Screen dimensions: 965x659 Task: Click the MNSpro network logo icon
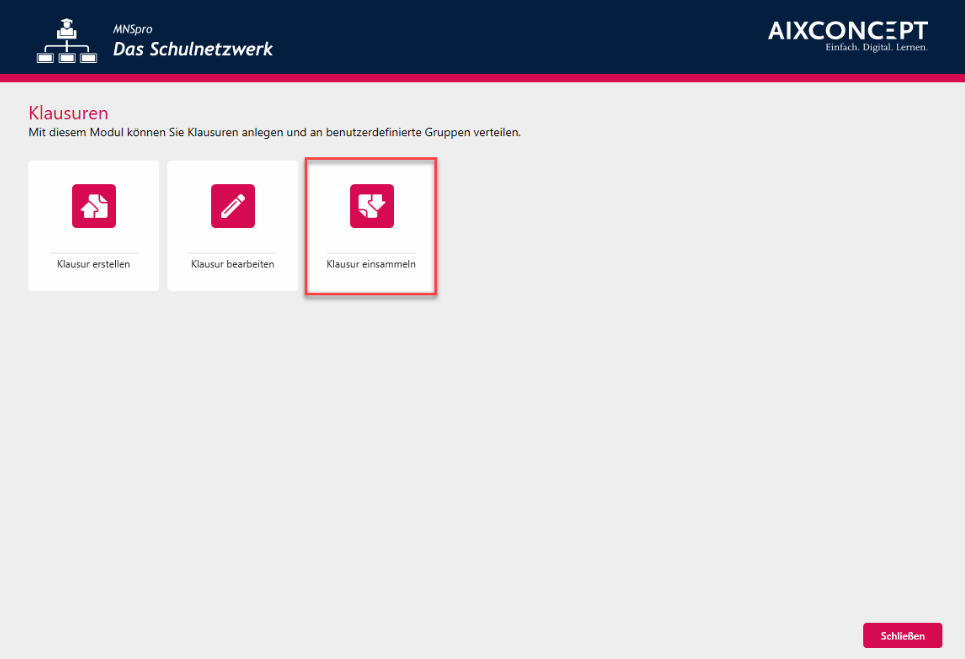click(67, 42)
